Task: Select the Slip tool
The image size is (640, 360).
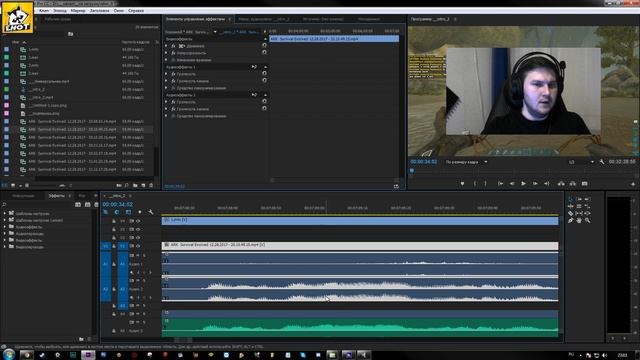Action: (580, 213)
